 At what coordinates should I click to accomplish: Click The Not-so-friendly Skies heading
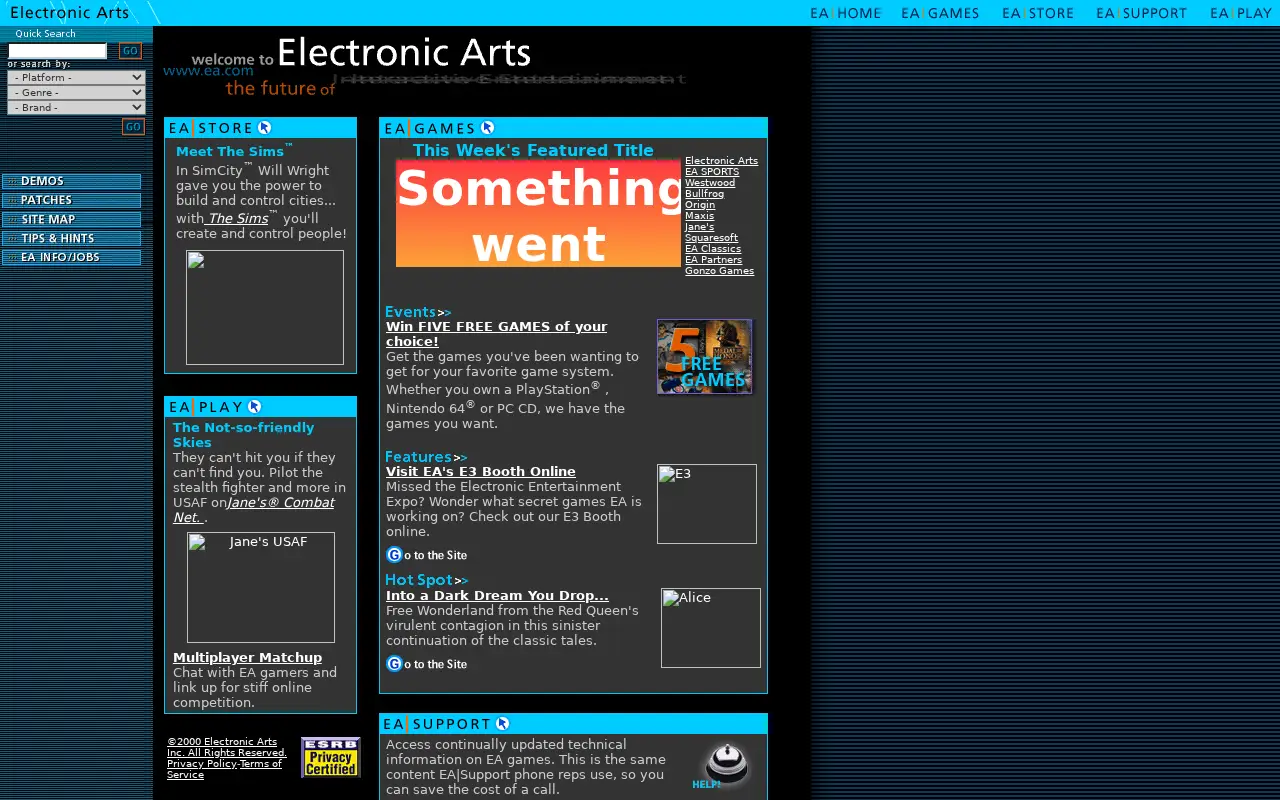coord(243,435)
